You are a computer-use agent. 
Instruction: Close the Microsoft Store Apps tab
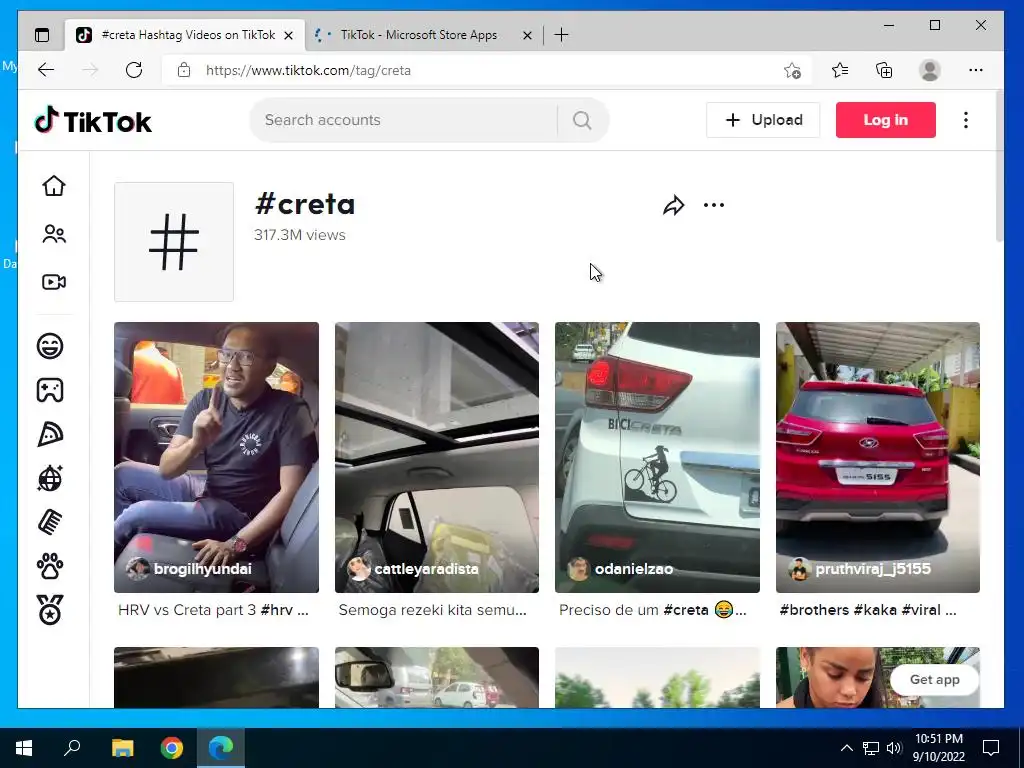tap(528, 36)
